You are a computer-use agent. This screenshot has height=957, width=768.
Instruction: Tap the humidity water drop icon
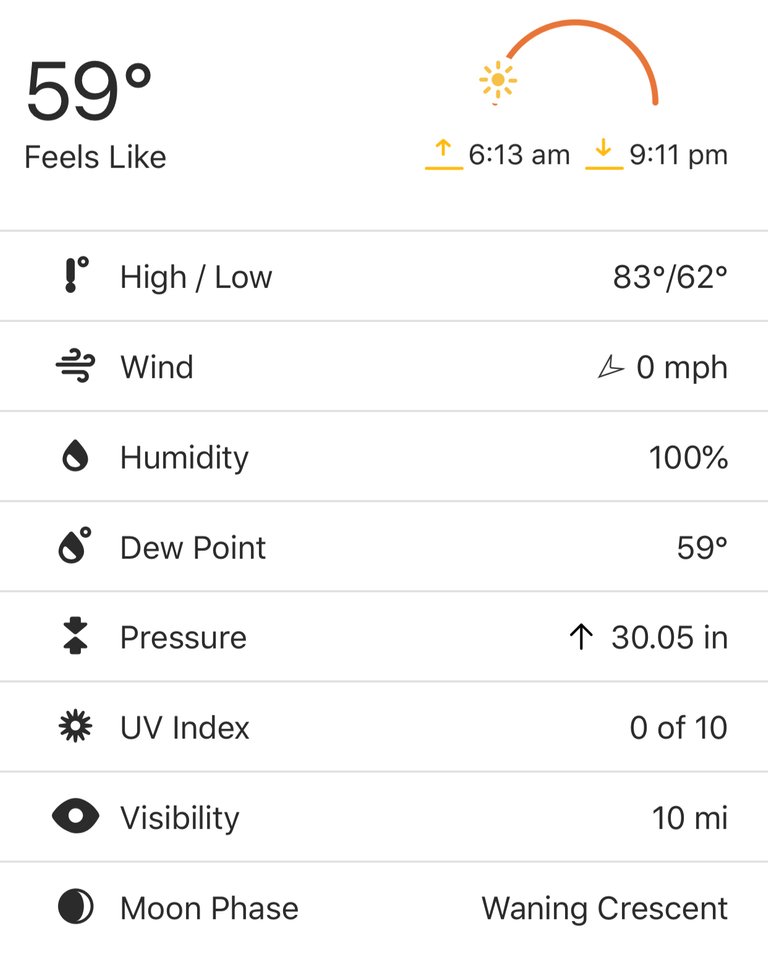(x=76, y=456)
